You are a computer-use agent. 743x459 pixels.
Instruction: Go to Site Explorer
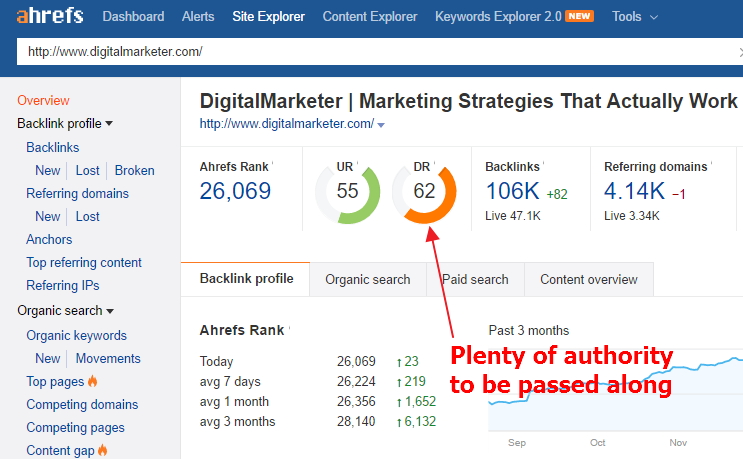269,17
